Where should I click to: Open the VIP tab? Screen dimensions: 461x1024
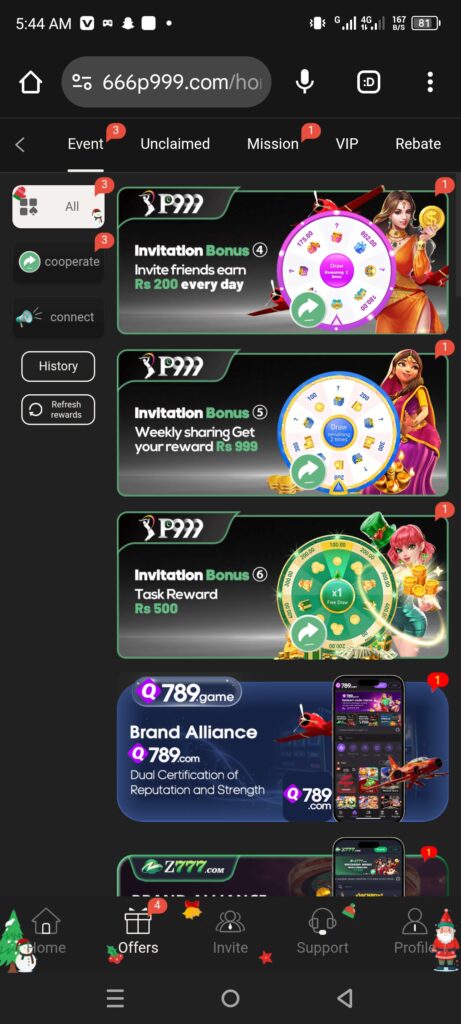(347, 144)
